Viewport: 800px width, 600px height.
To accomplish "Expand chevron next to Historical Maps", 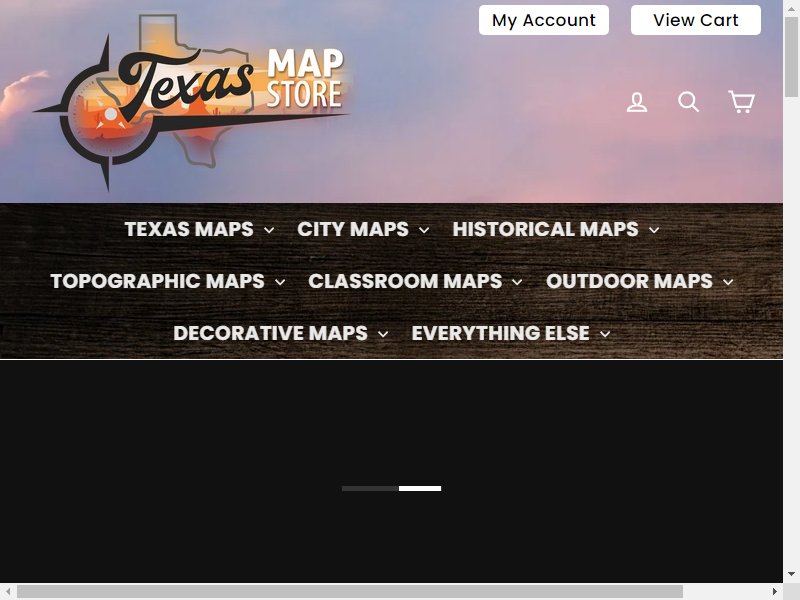I will [654, 231].
